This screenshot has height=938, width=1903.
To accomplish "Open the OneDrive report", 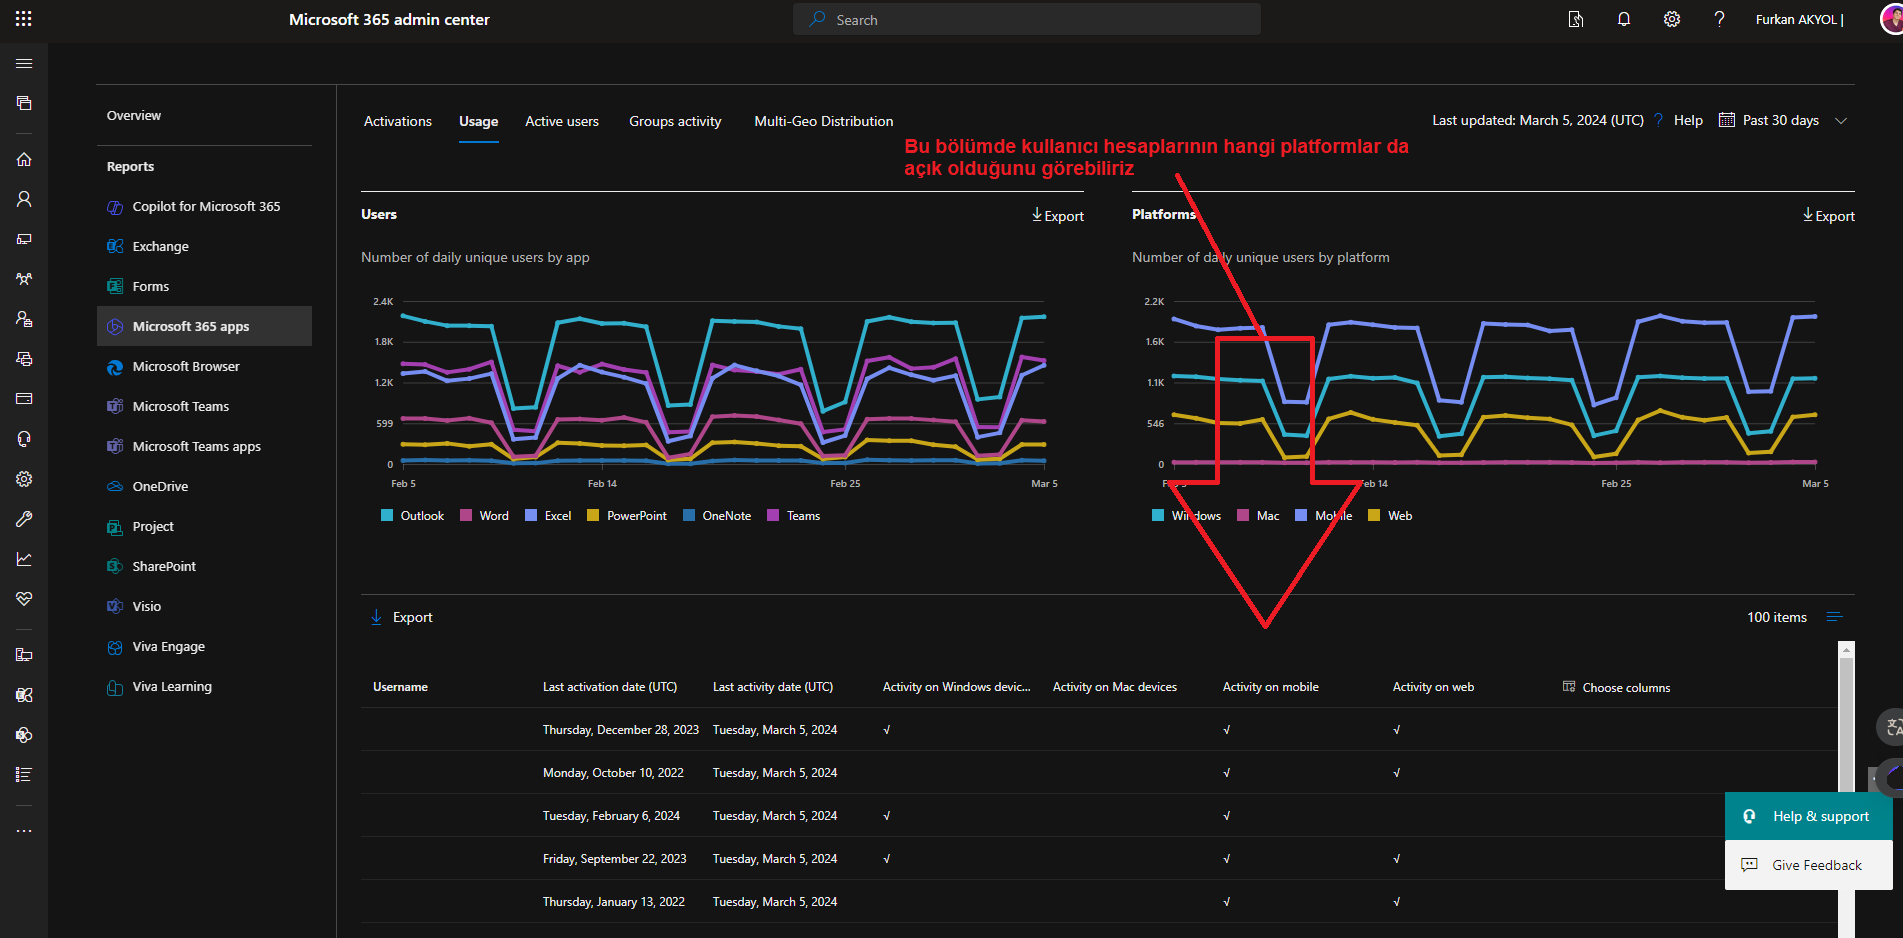I will 160,486.
